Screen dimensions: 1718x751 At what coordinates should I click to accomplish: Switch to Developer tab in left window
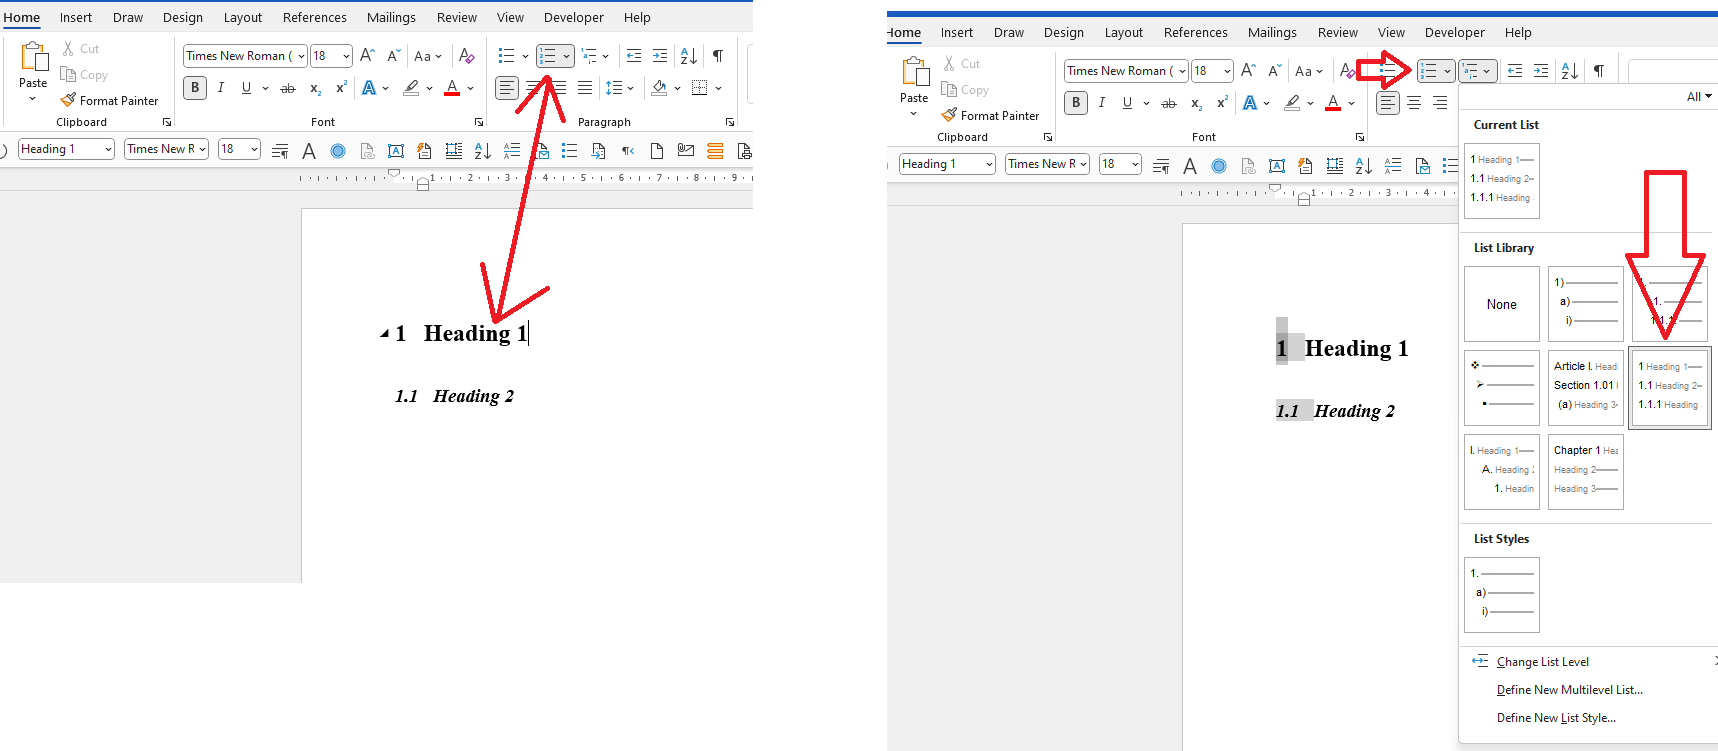click(574, 17)
